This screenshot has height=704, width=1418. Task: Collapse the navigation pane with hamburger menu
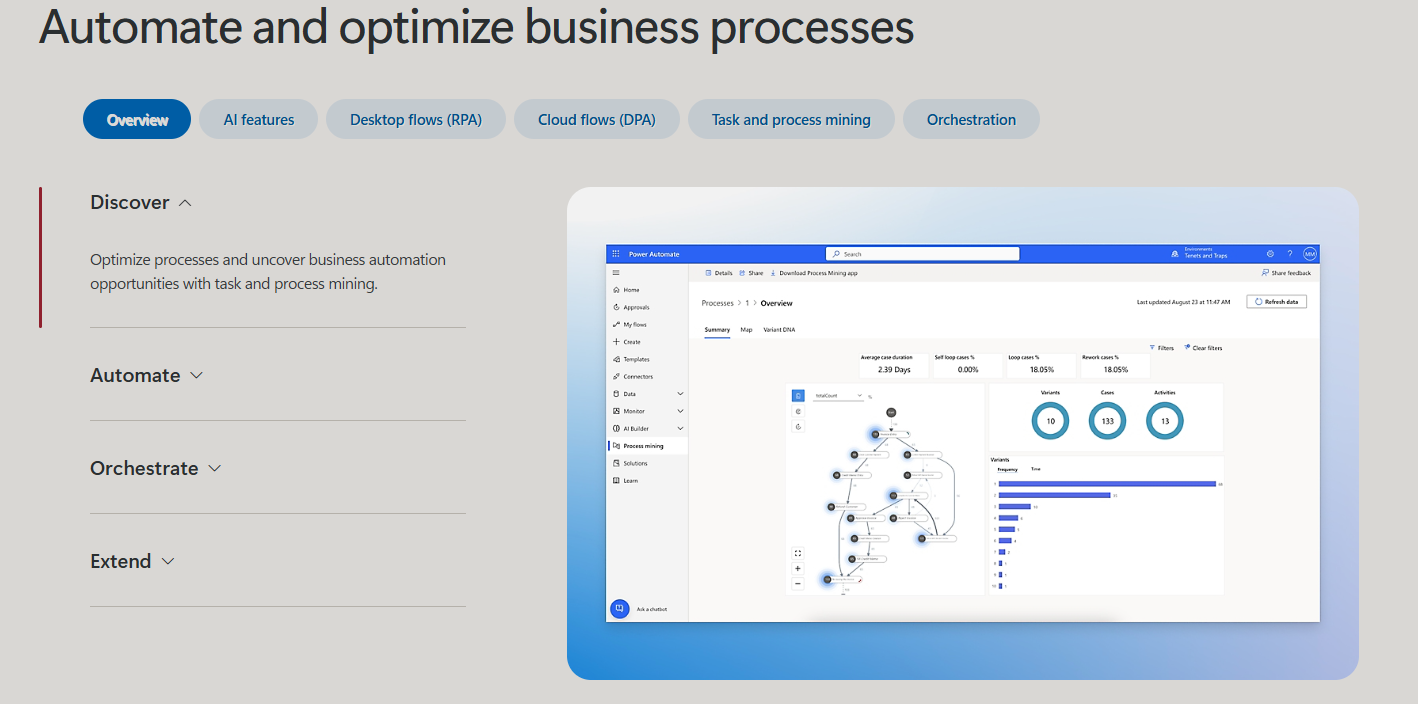click(616, 271)
